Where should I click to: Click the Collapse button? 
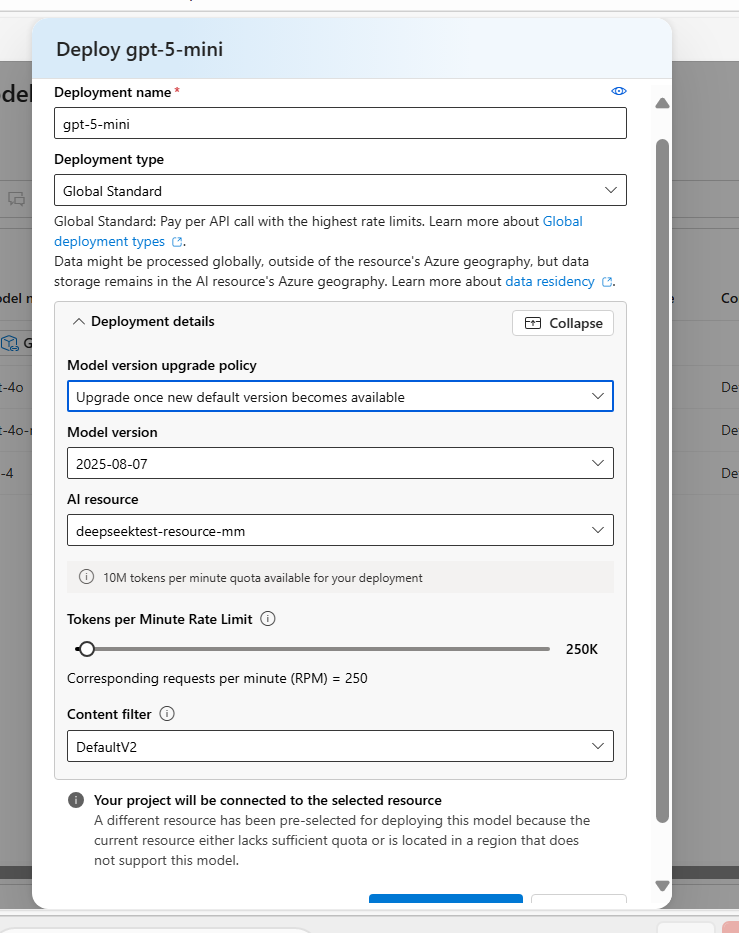pyautogui.click(x=563, y=323)
